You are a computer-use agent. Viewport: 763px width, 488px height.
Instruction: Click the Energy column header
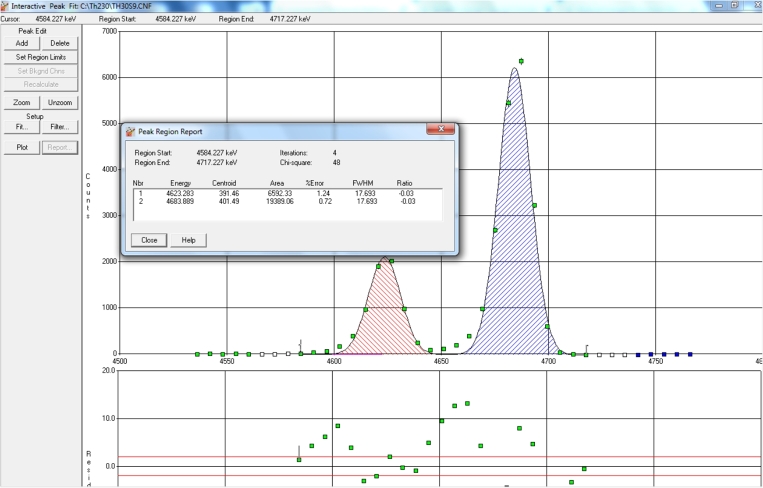pos(181,183)
